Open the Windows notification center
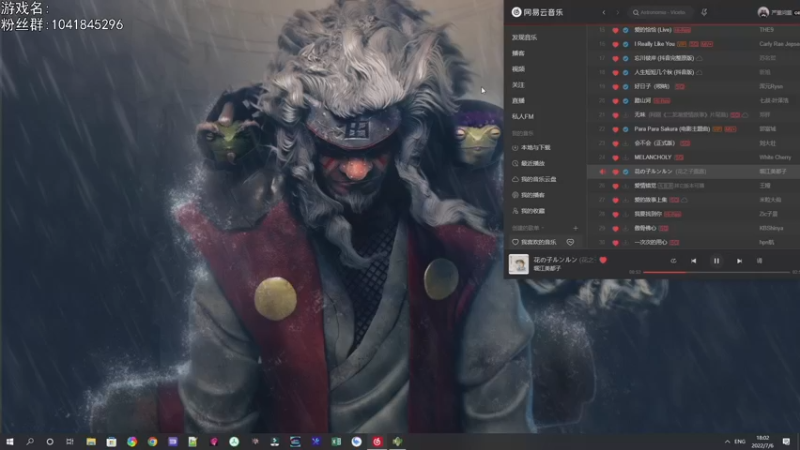800x450 pixels. pyautogui.click(x=786, y=441)
